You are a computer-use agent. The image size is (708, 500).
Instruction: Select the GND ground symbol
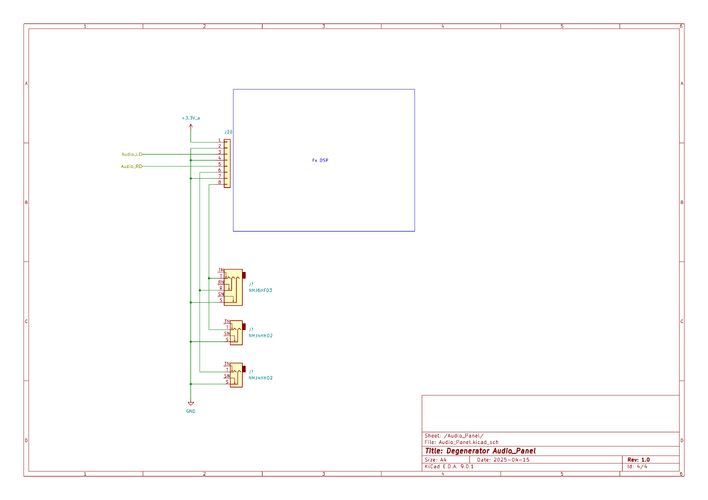point(191,403)
